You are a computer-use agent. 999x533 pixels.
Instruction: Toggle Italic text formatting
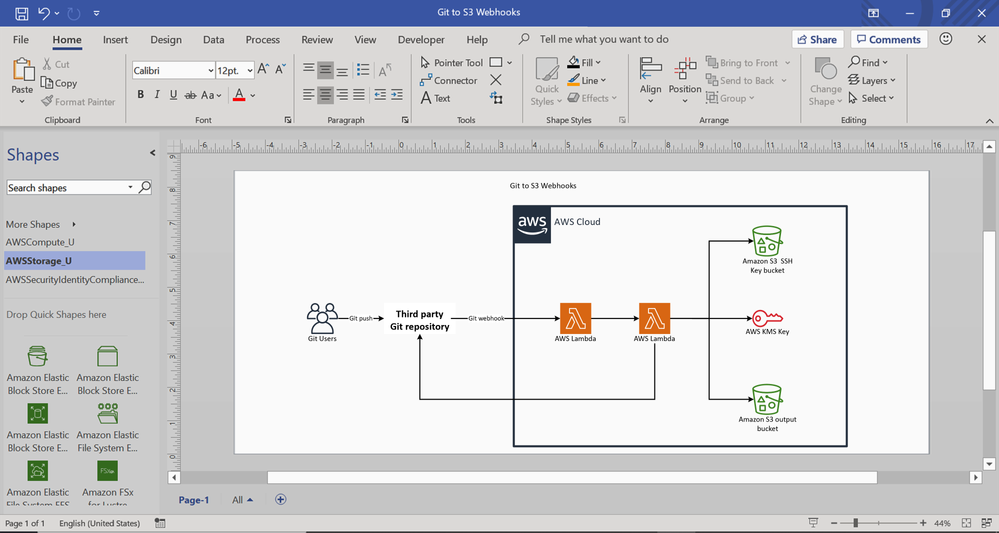point(157,95)
